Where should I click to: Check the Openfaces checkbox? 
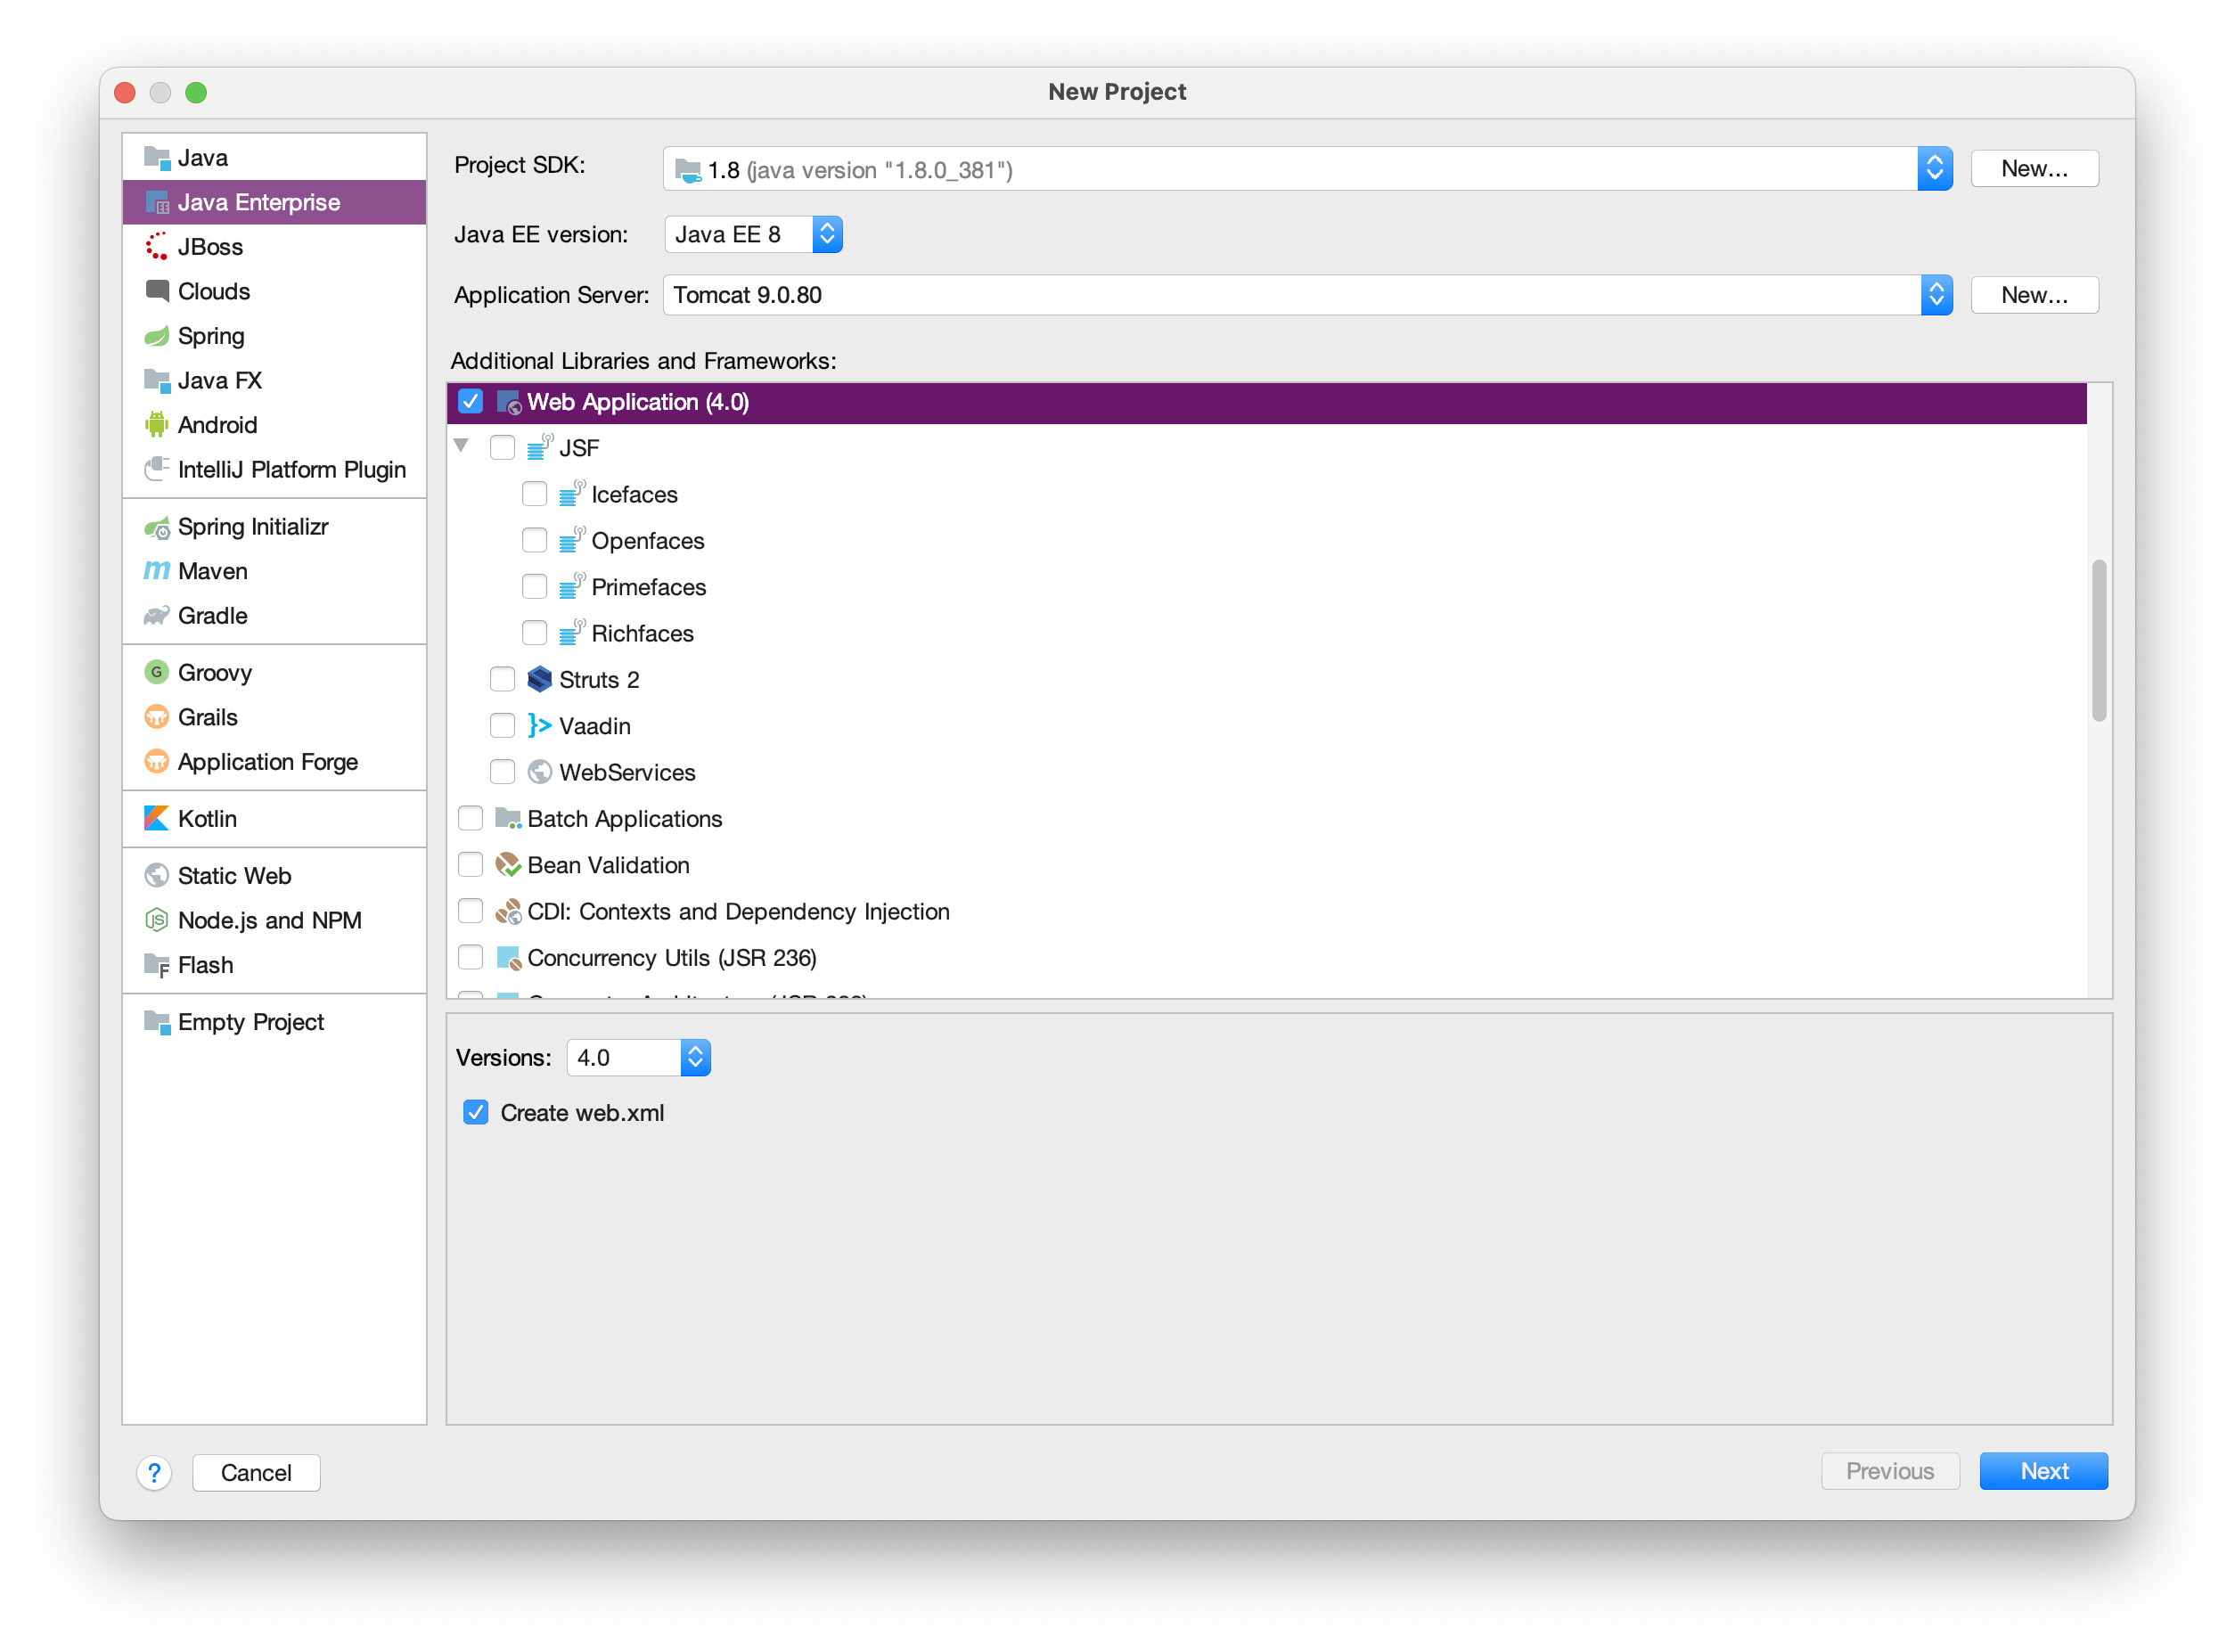[534, 541]
